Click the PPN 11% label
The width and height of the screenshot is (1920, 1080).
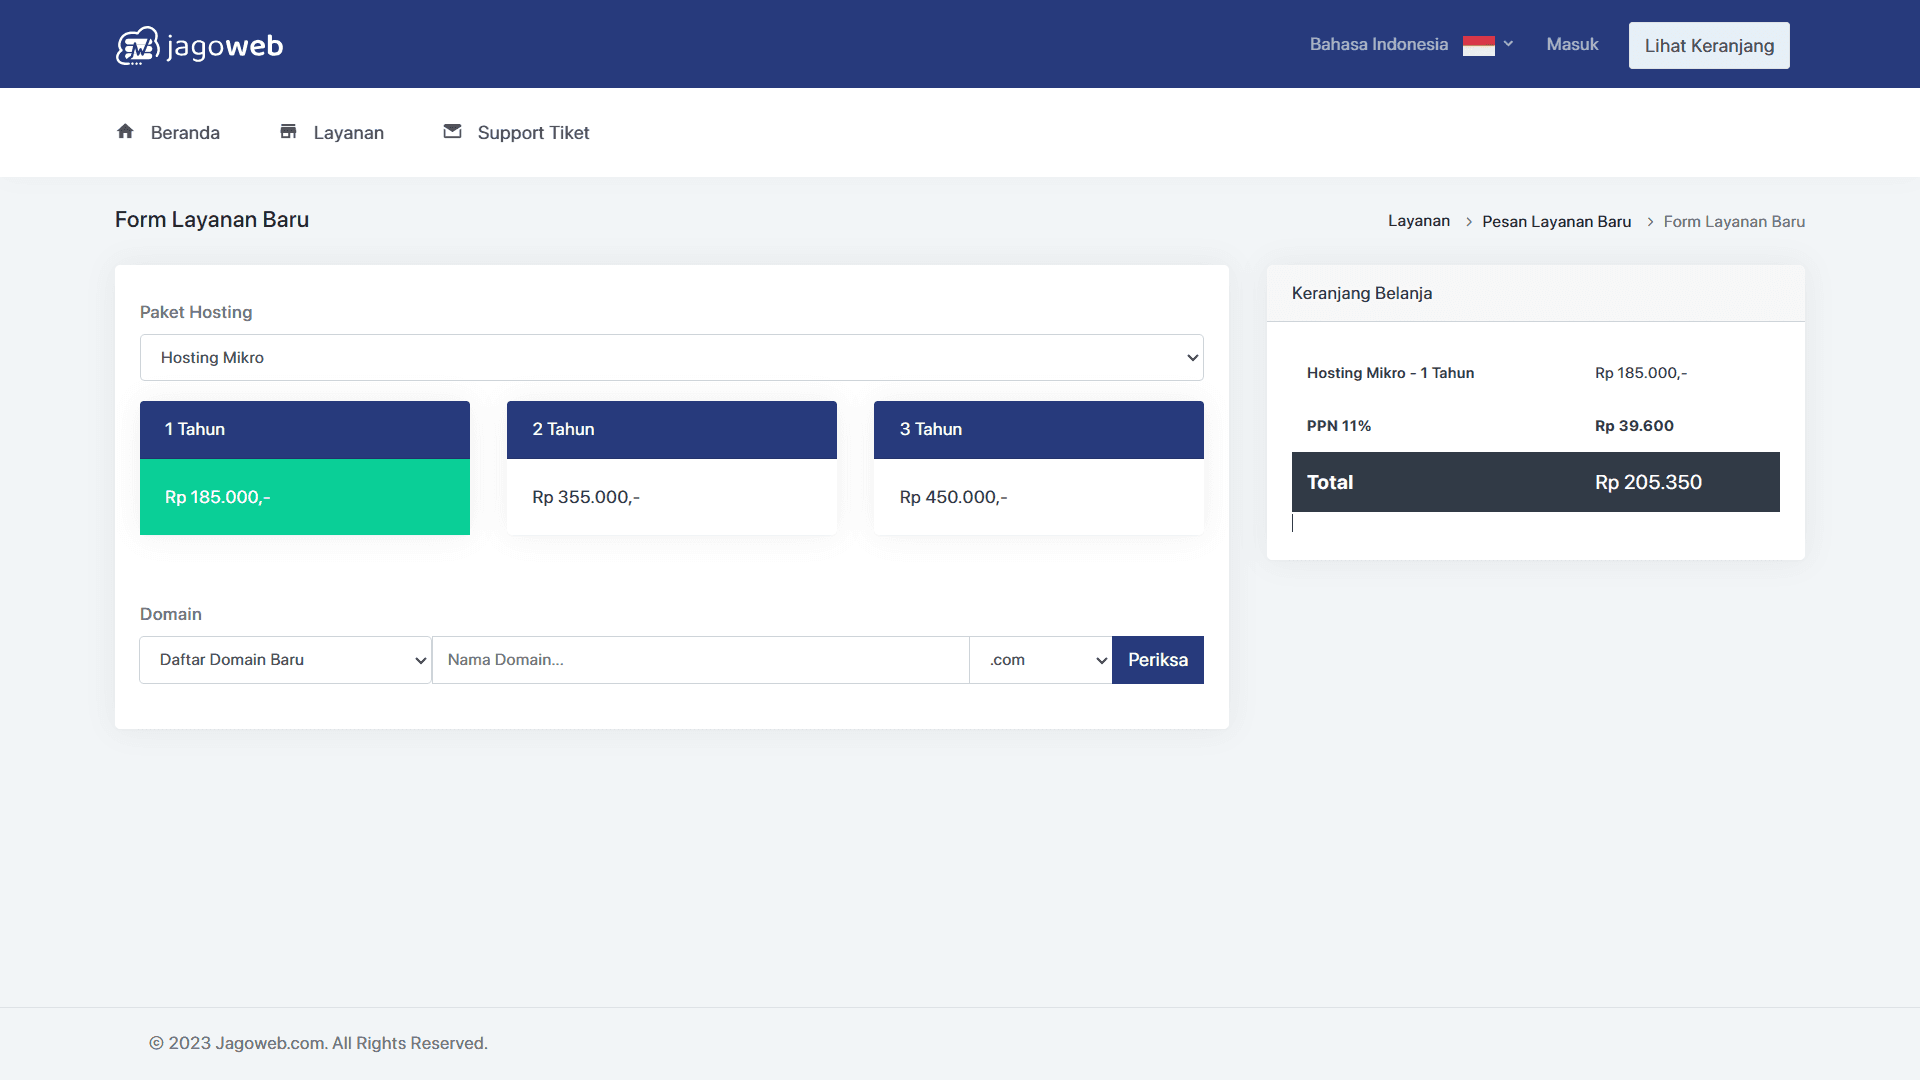point(1339,426)
